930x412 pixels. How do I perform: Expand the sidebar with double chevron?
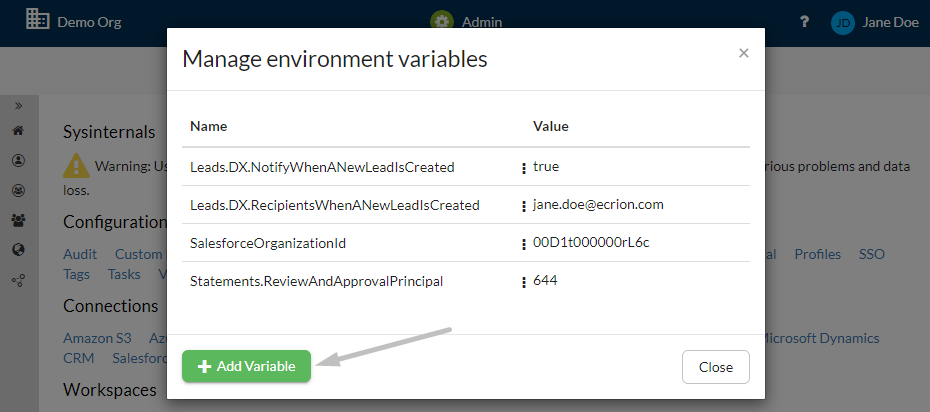click(18, 106)
